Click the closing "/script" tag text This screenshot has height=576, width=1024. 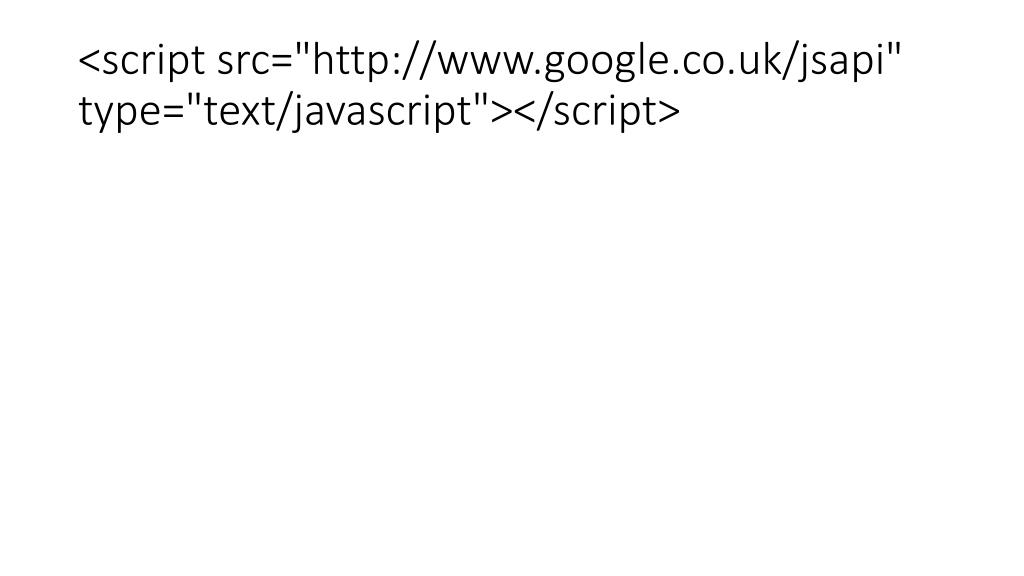[x=597, y=112]
